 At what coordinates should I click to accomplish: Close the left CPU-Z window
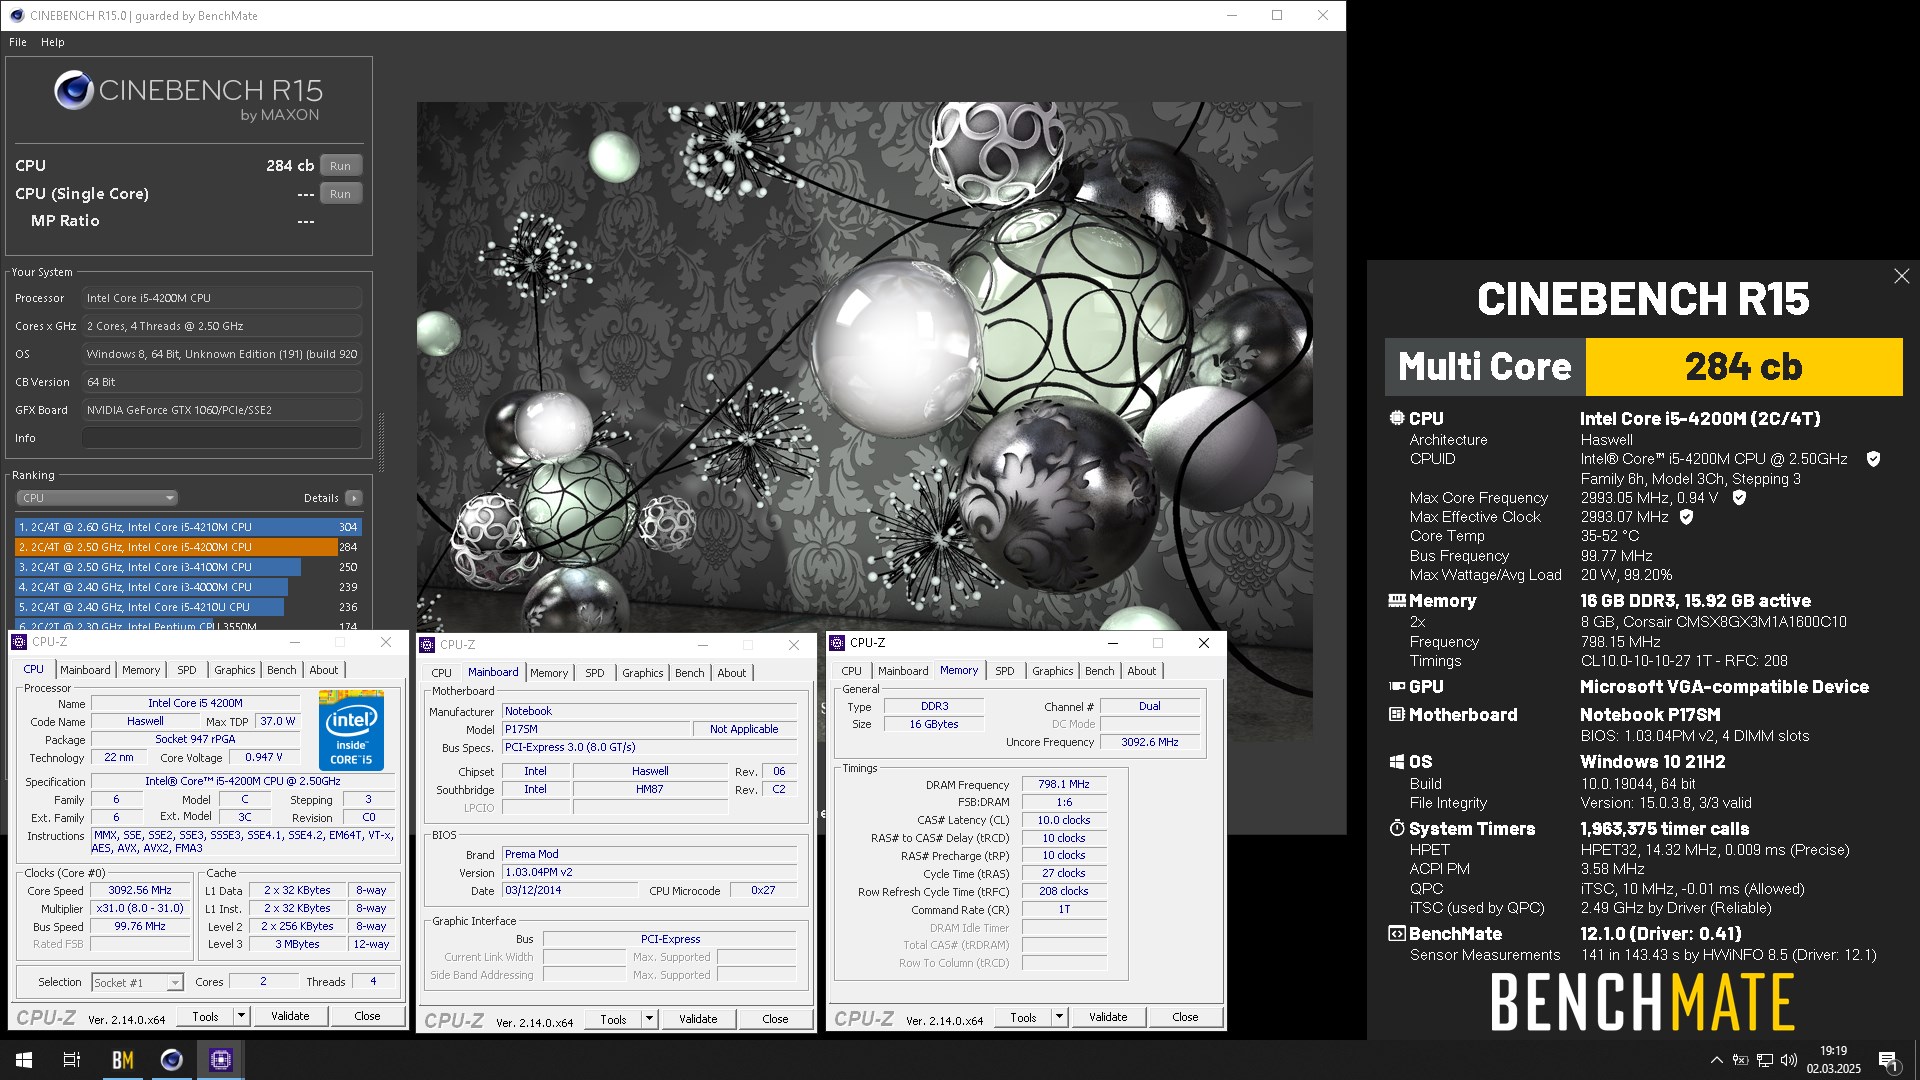click(386, 642)
